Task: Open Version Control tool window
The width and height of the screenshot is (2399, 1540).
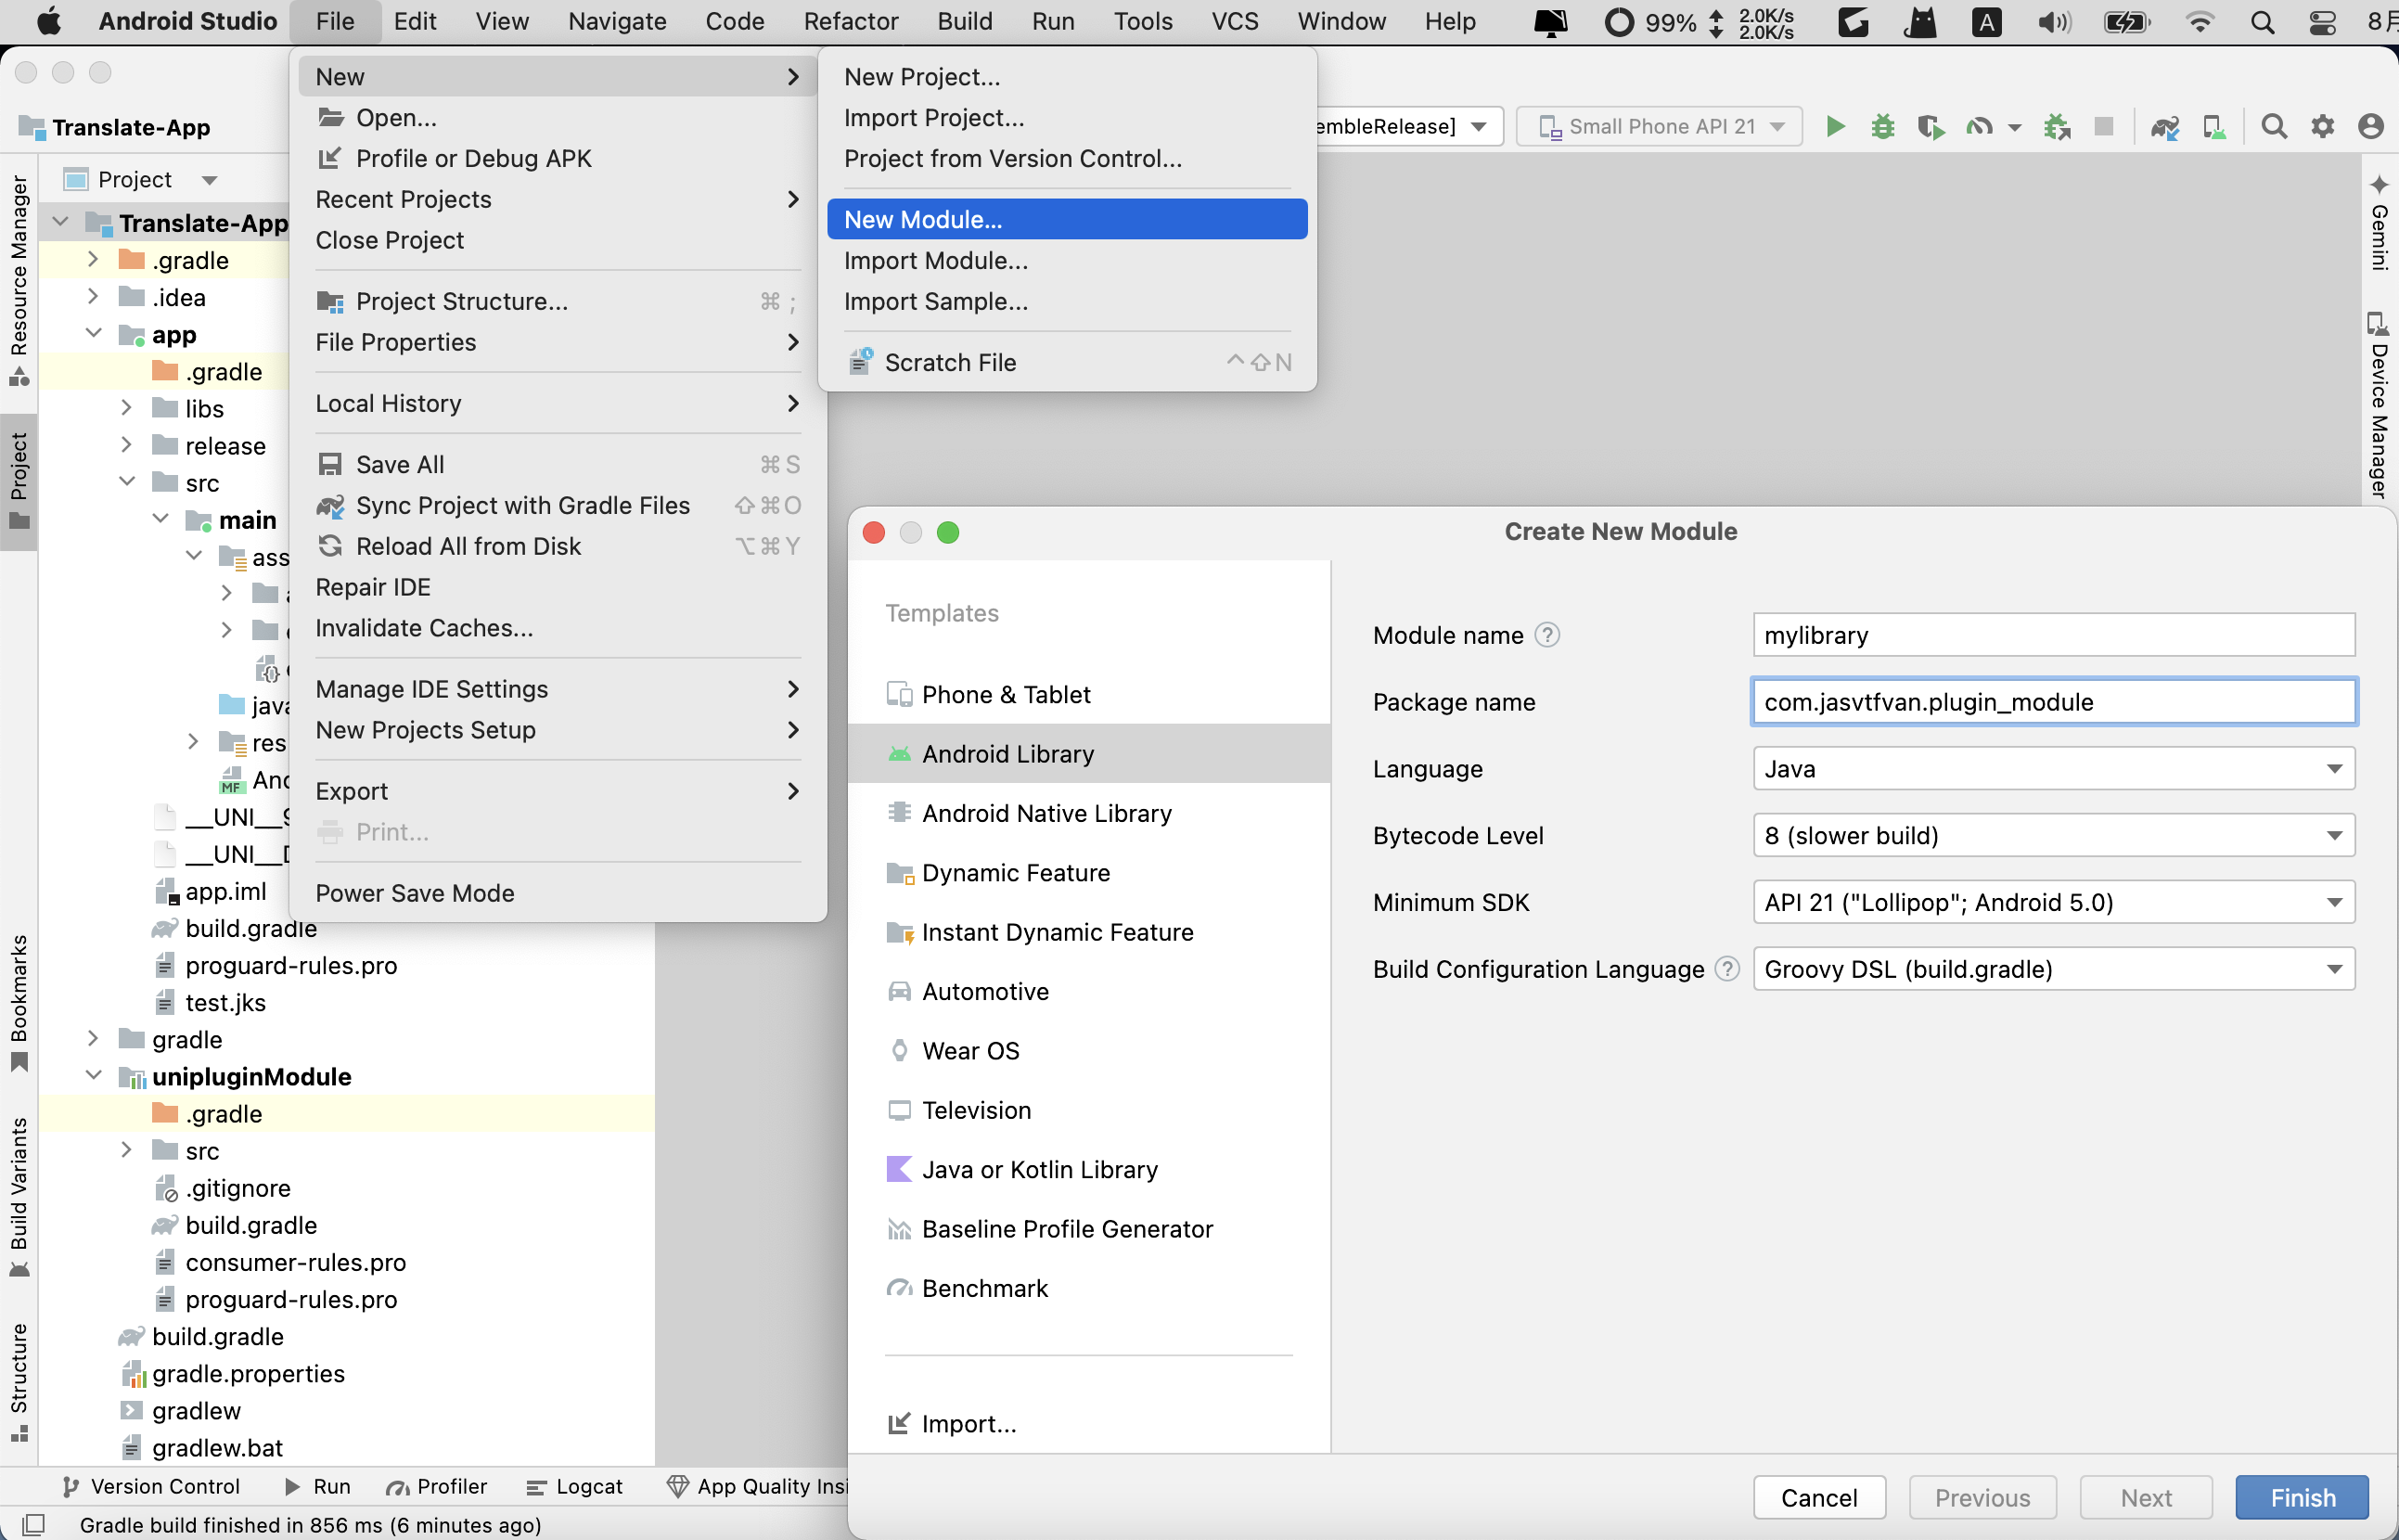Action: (150, 1486)
